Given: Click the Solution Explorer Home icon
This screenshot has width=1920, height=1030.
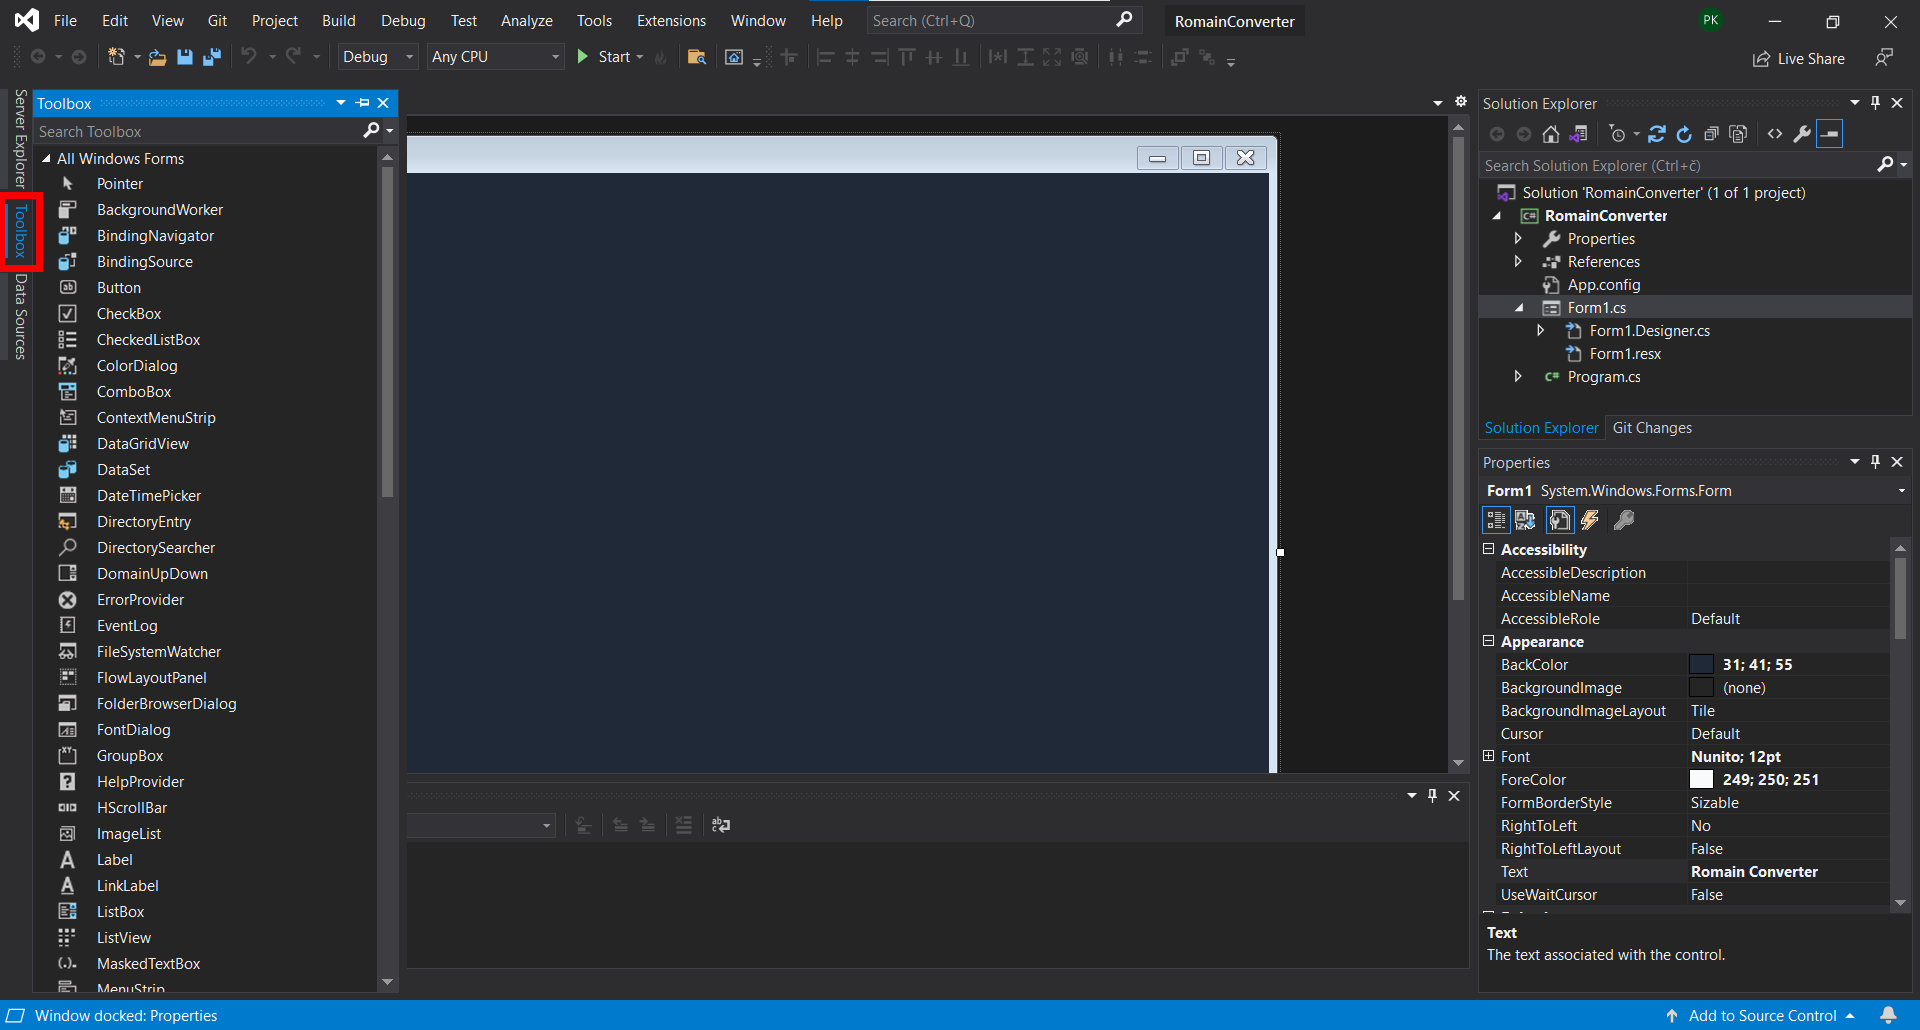Looking at the screenshot, I should (x=1550, y=134).
